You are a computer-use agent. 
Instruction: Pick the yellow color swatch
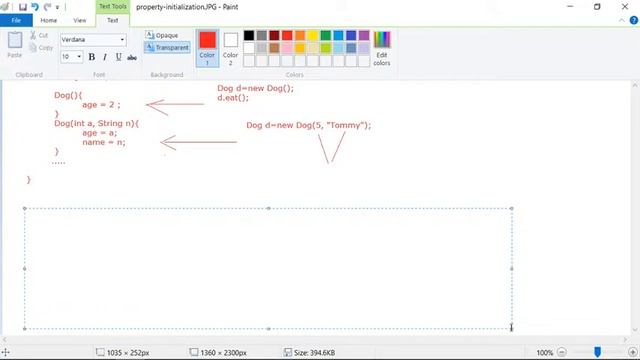313,36
